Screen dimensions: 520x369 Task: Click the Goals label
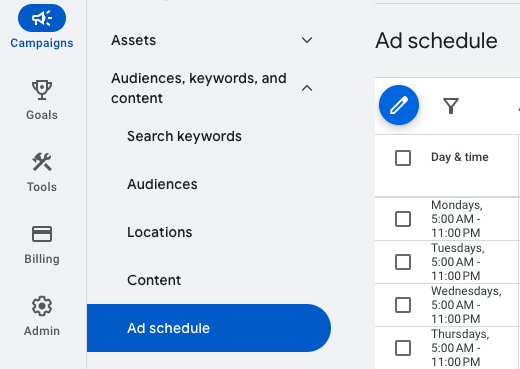42,115
